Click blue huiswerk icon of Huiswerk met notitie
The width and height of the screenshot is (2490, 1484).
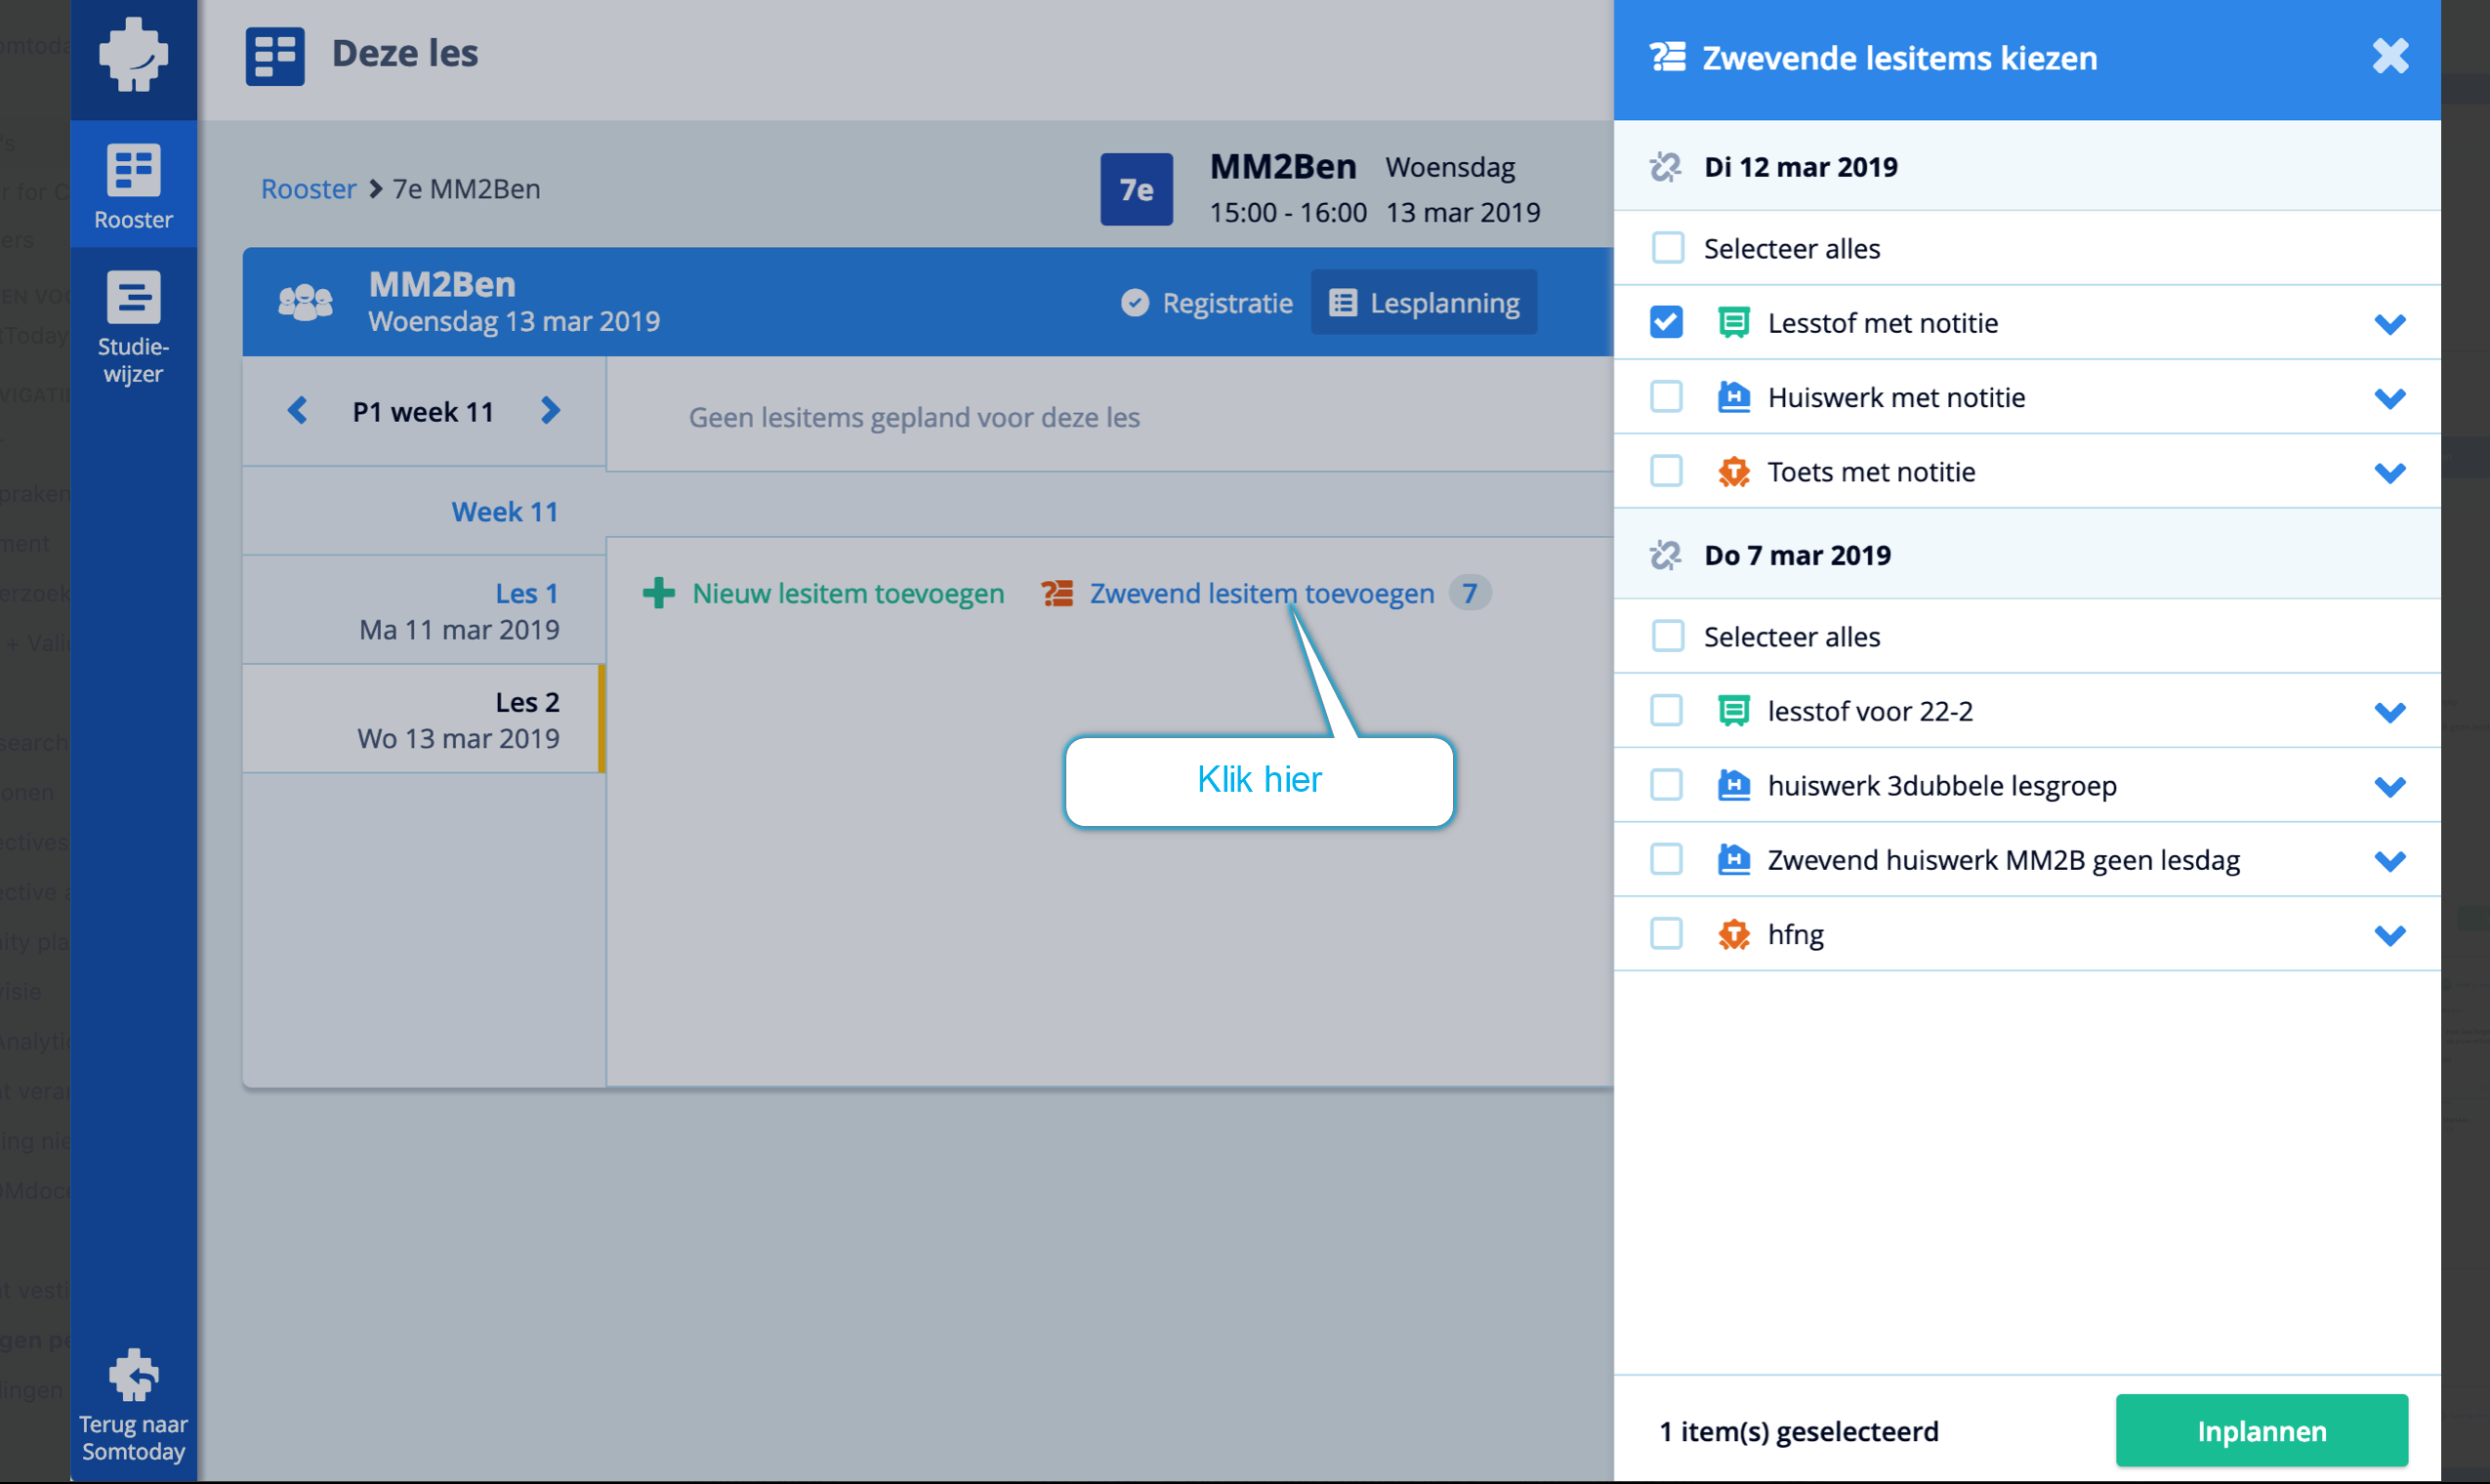(x=1734, y=397)
